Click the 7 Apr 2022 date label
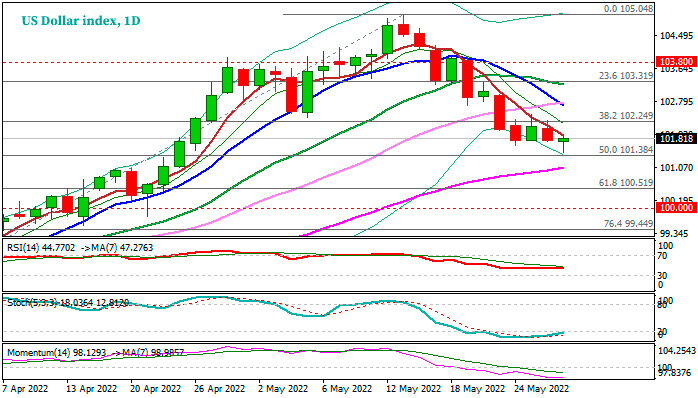 25,389
